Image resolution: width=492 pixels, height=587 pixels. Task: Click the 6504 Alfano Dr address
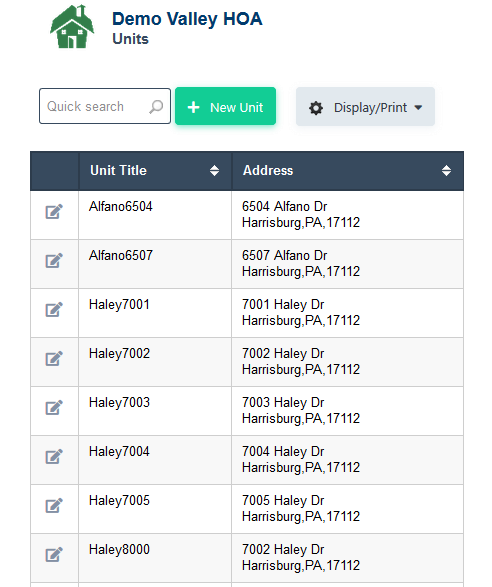285,206
